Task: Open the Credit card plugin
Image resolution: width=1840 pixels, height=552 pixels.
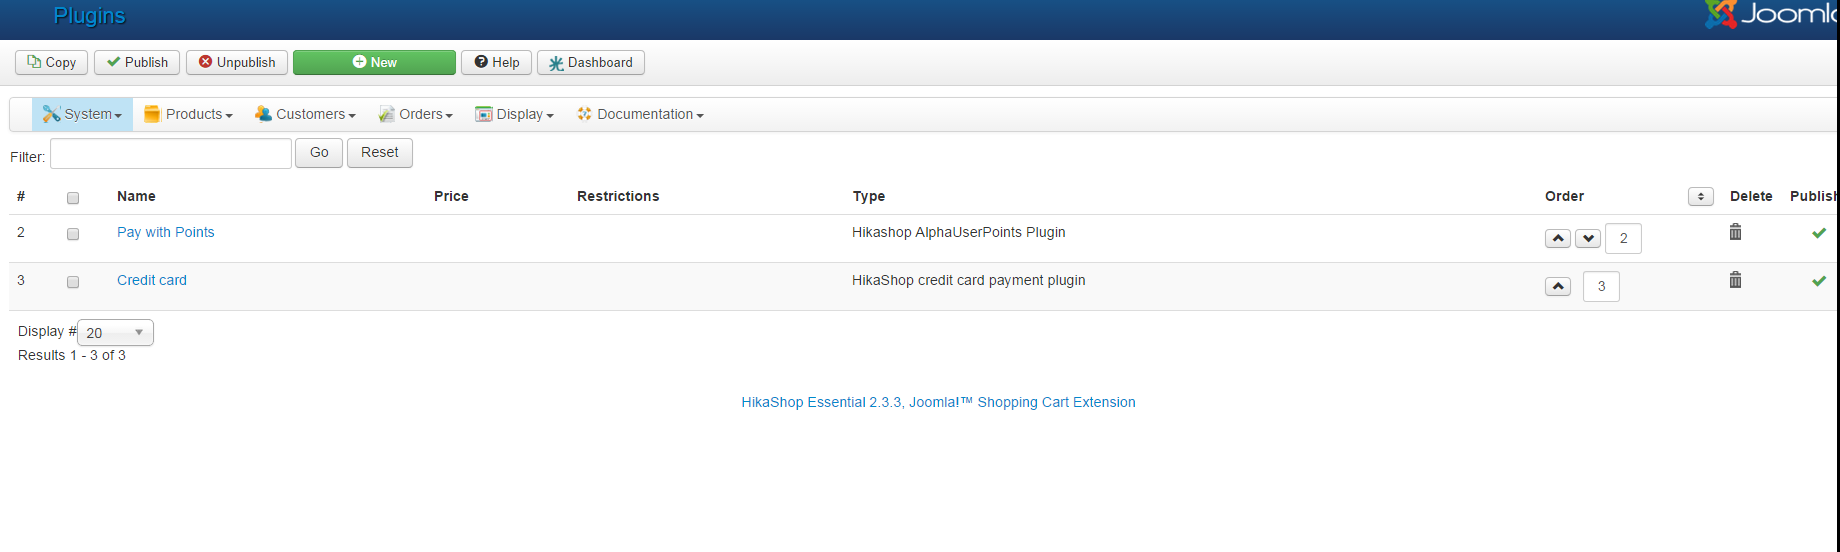Action: pos(152,280)
